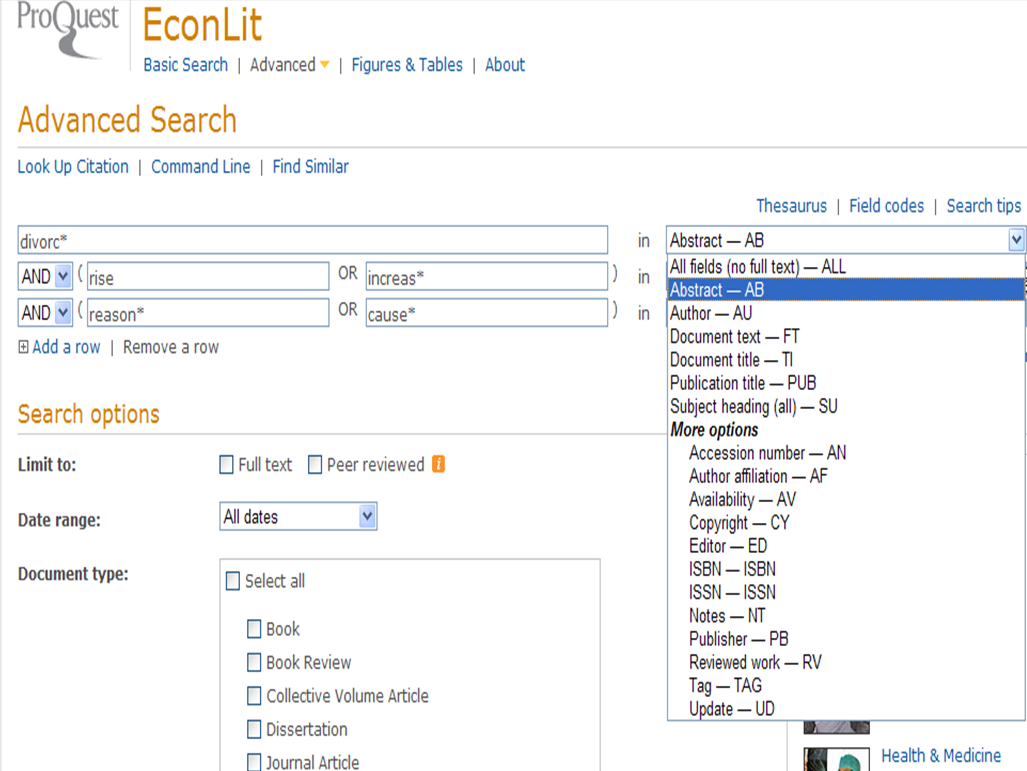The image size is (1027, 771).
Task: Click the EconLit title heading
Action: (x=202, y=25)
